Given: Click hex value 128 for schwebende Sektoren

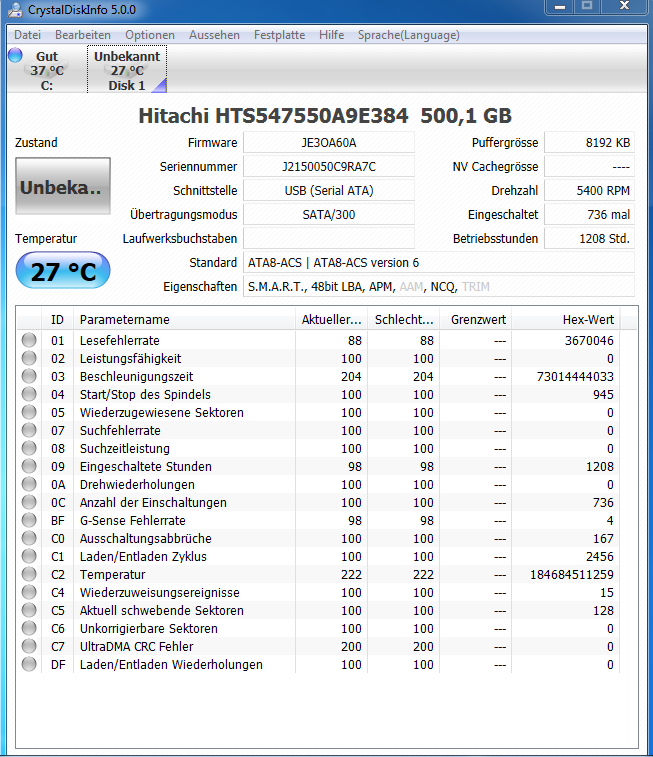Looking at the screenshot, I should (x=603, y=611).
